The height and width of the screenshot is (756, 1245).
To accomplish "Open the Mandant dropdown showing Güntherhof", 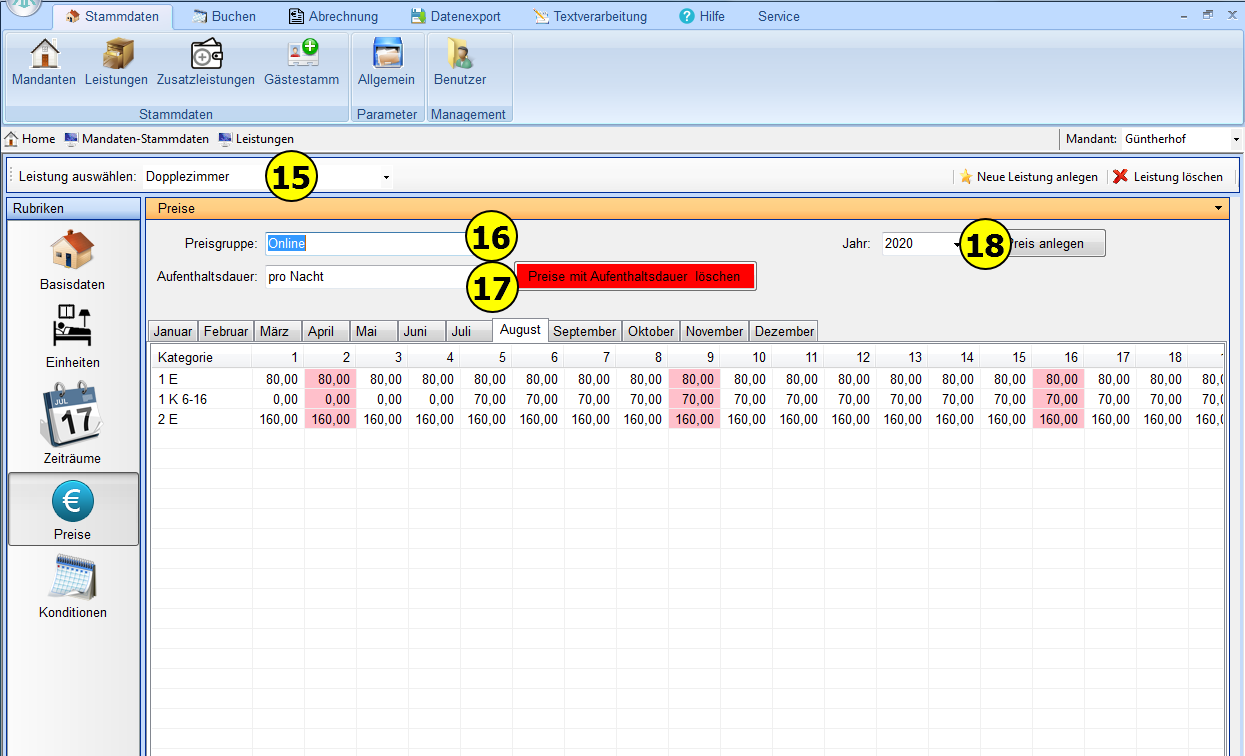I will (x=1236, y=139).
